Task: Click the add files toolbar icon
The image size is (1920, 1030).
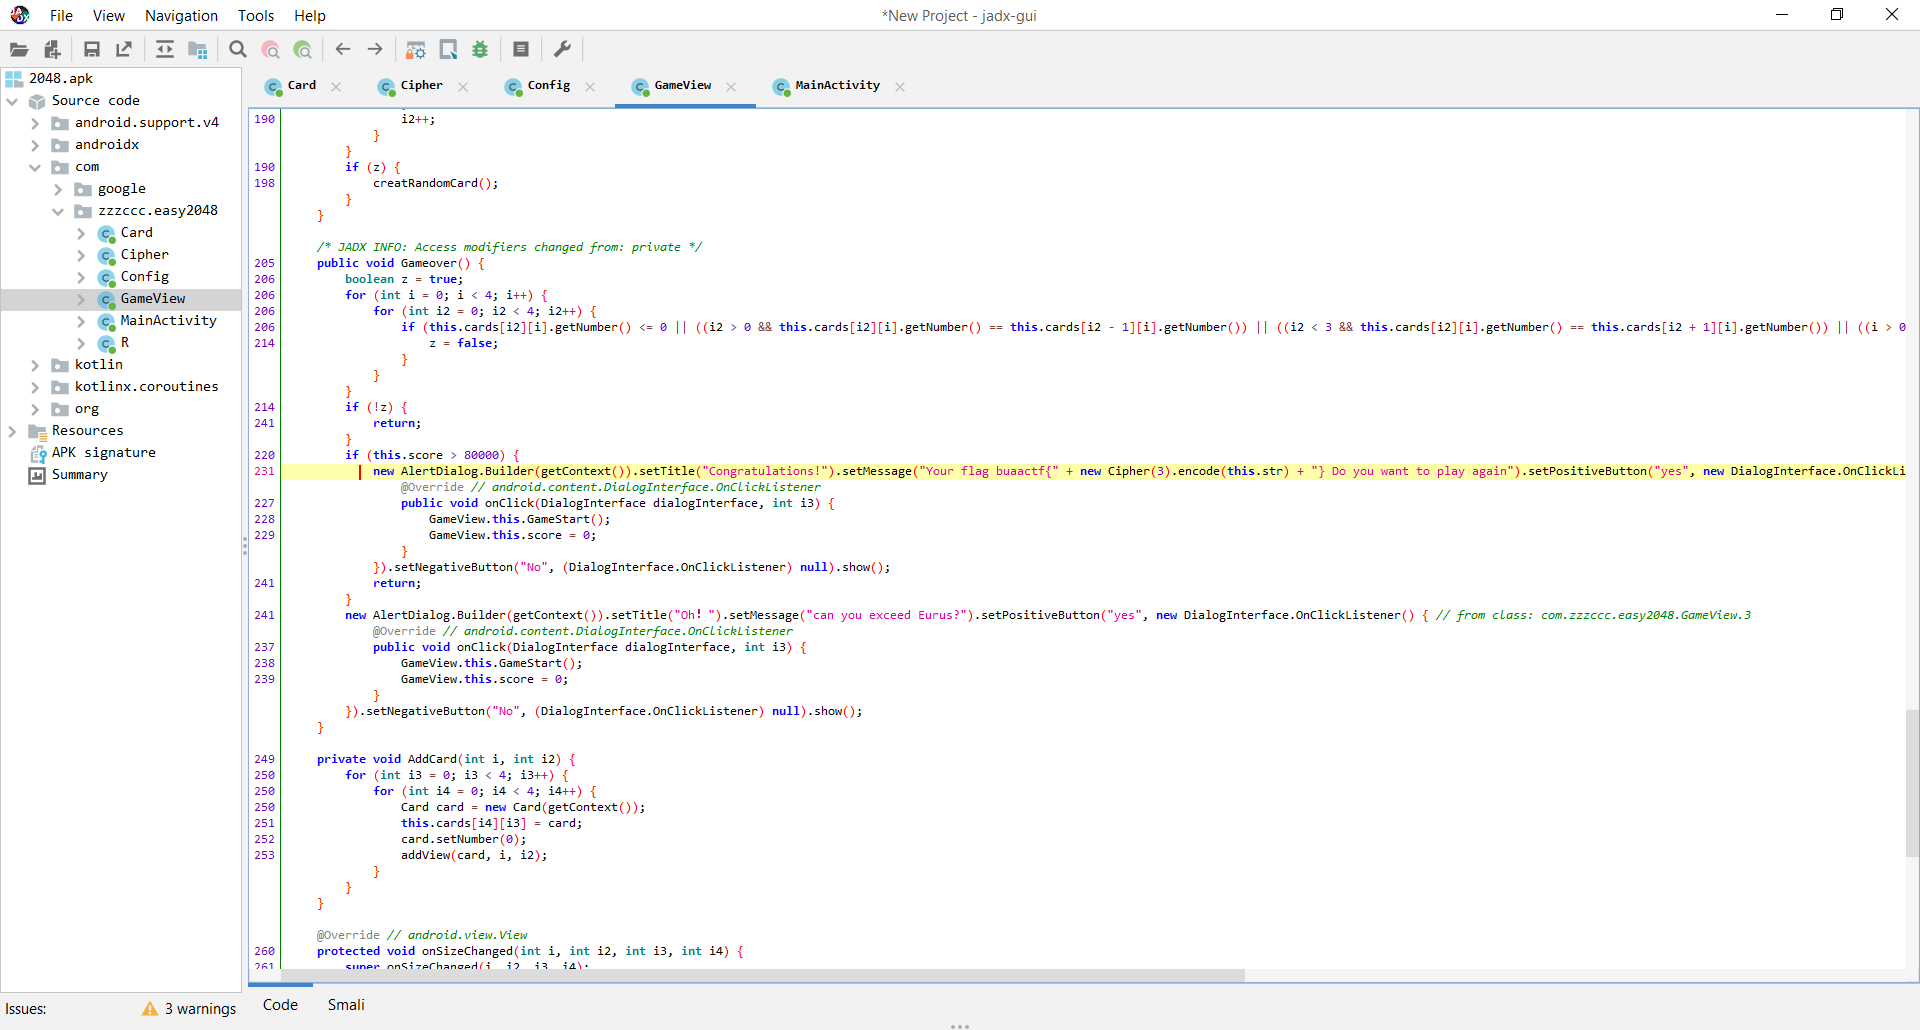Action: click(x=53, y=49)
